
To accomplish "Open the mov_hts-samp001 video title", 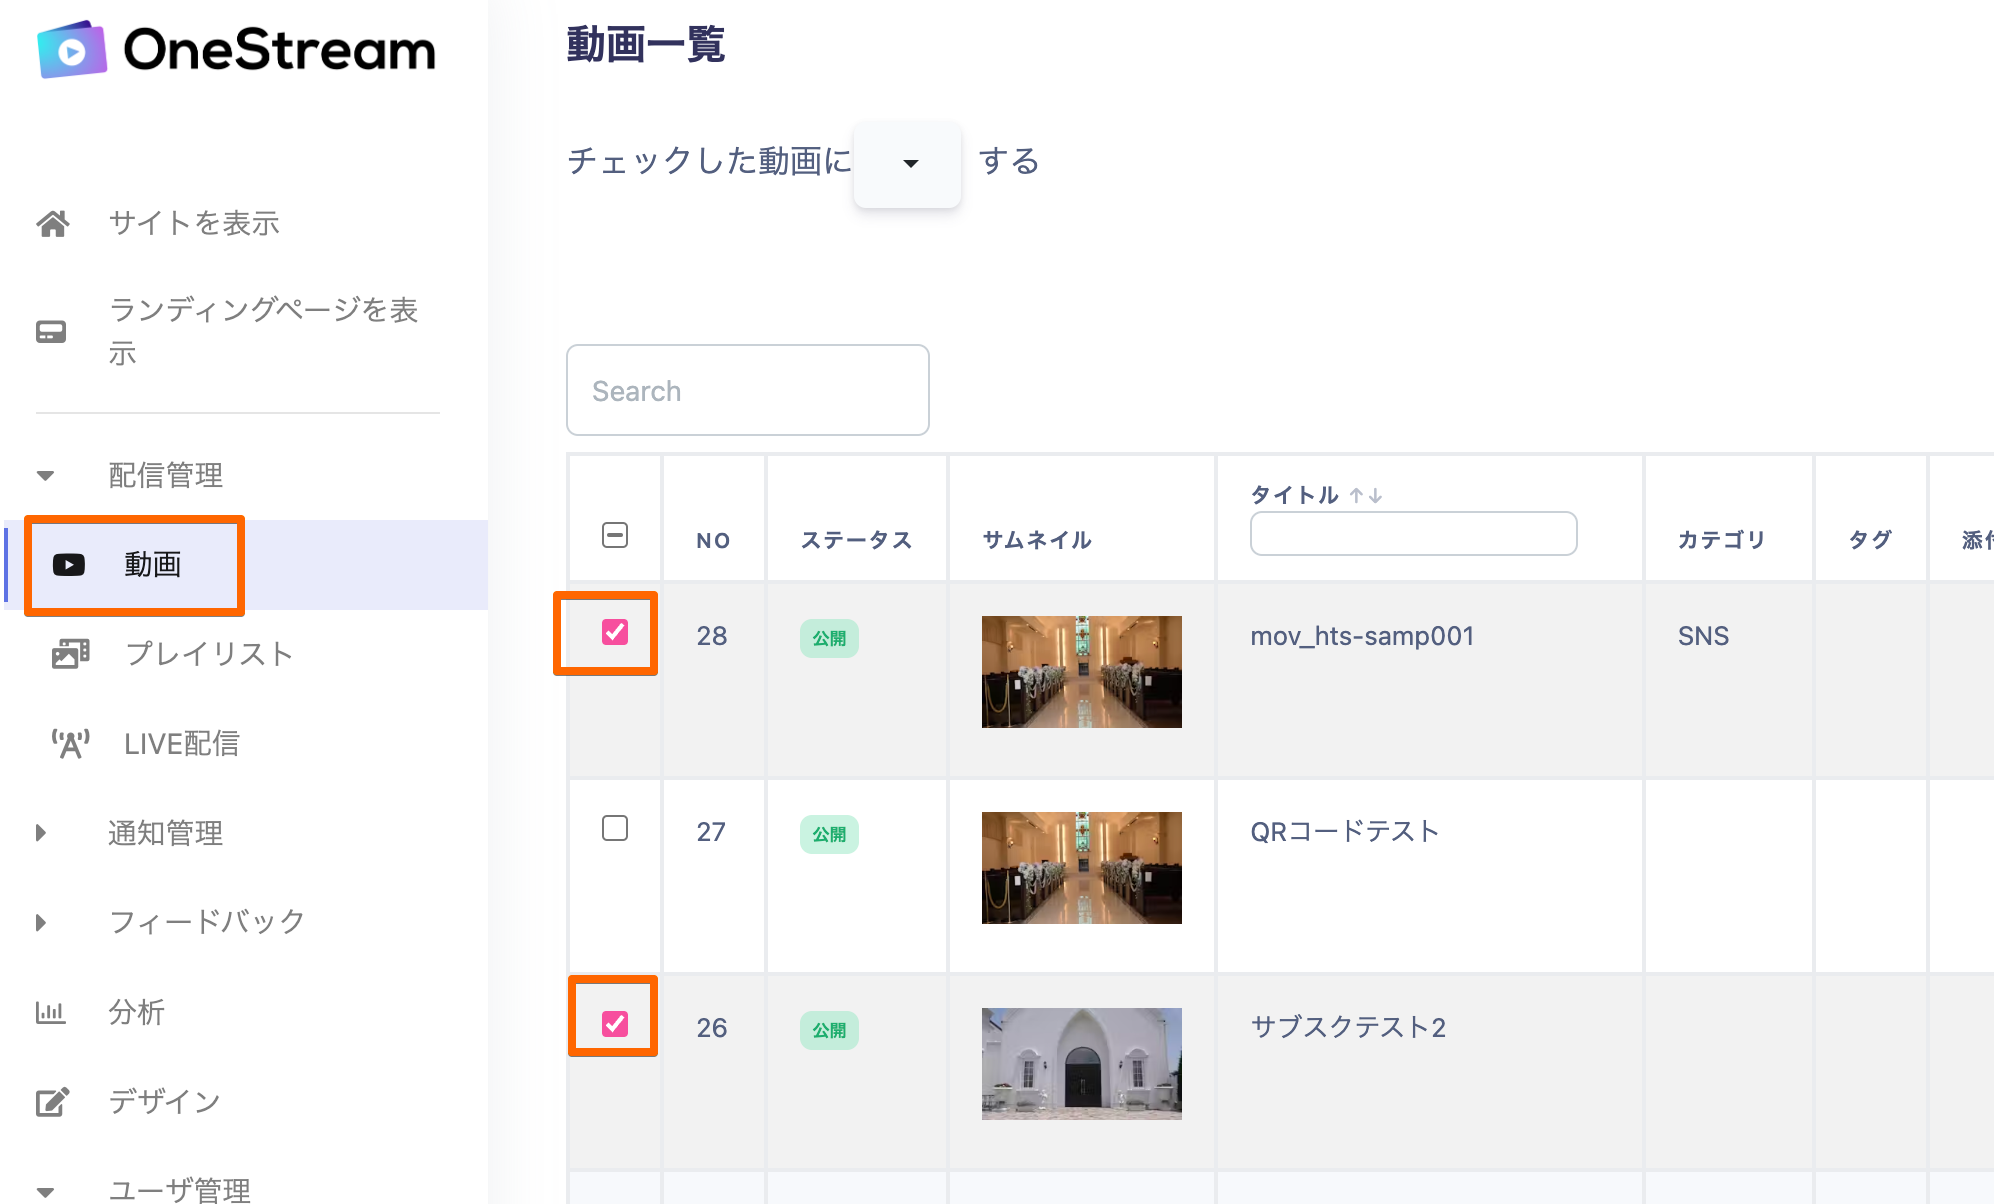I will (x=1362, y=636).
